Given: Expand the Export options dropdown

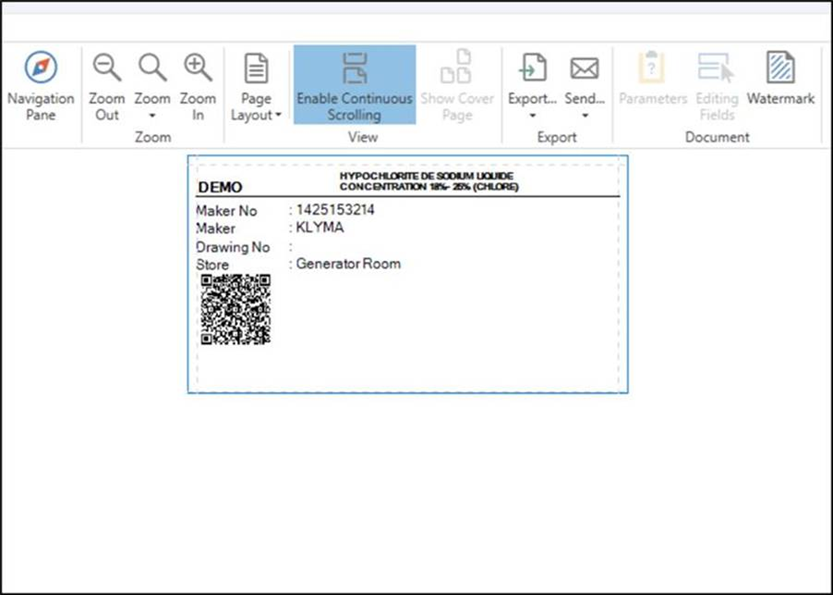Looking at the screenshot, I should tap(531, 113).
